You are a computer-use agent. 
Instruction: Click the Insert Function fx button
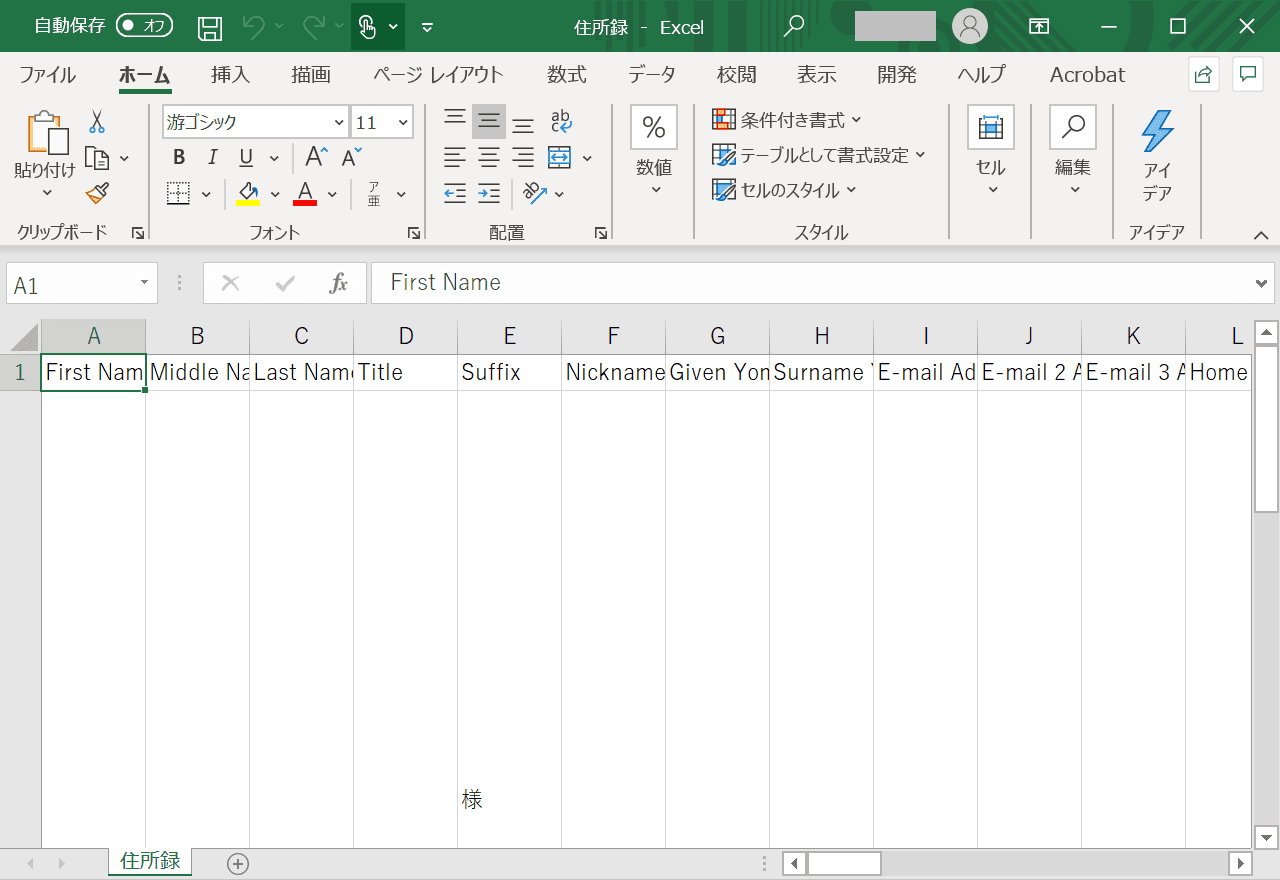coord(339,283)
